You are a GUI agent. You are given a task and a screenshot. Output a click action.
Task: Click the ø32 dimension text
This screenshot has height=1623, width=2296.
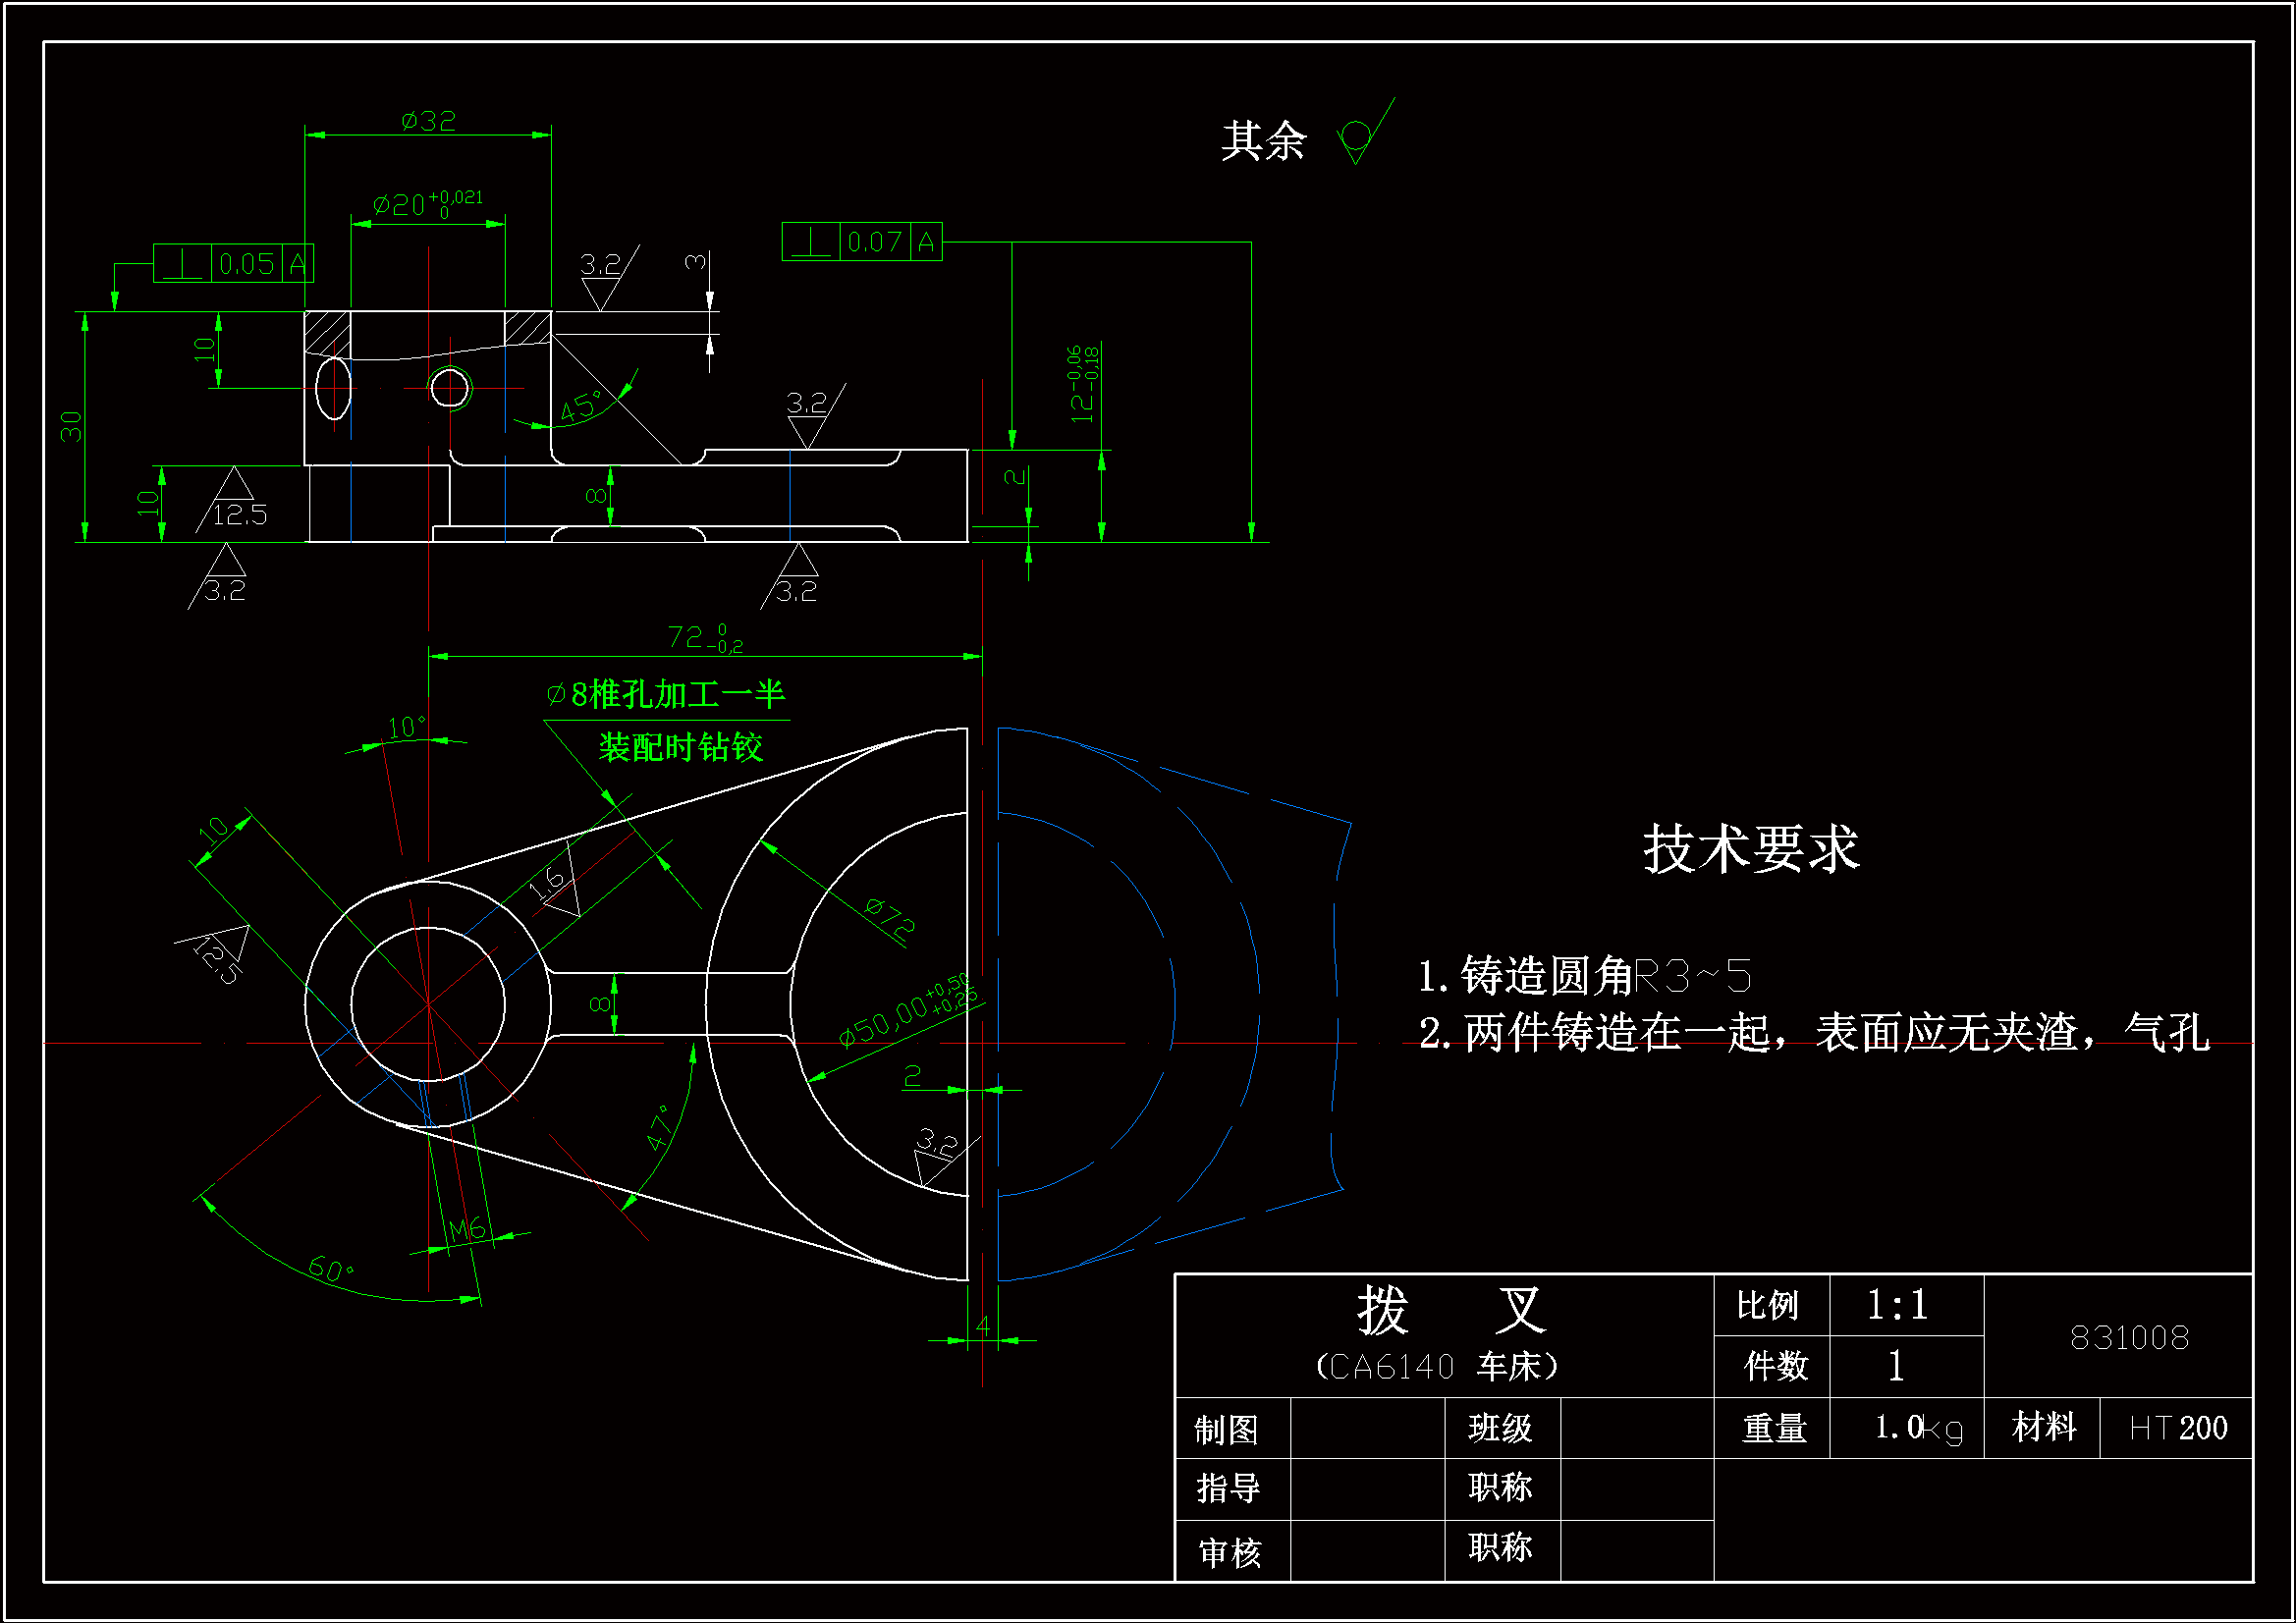(x=428, y=121)
